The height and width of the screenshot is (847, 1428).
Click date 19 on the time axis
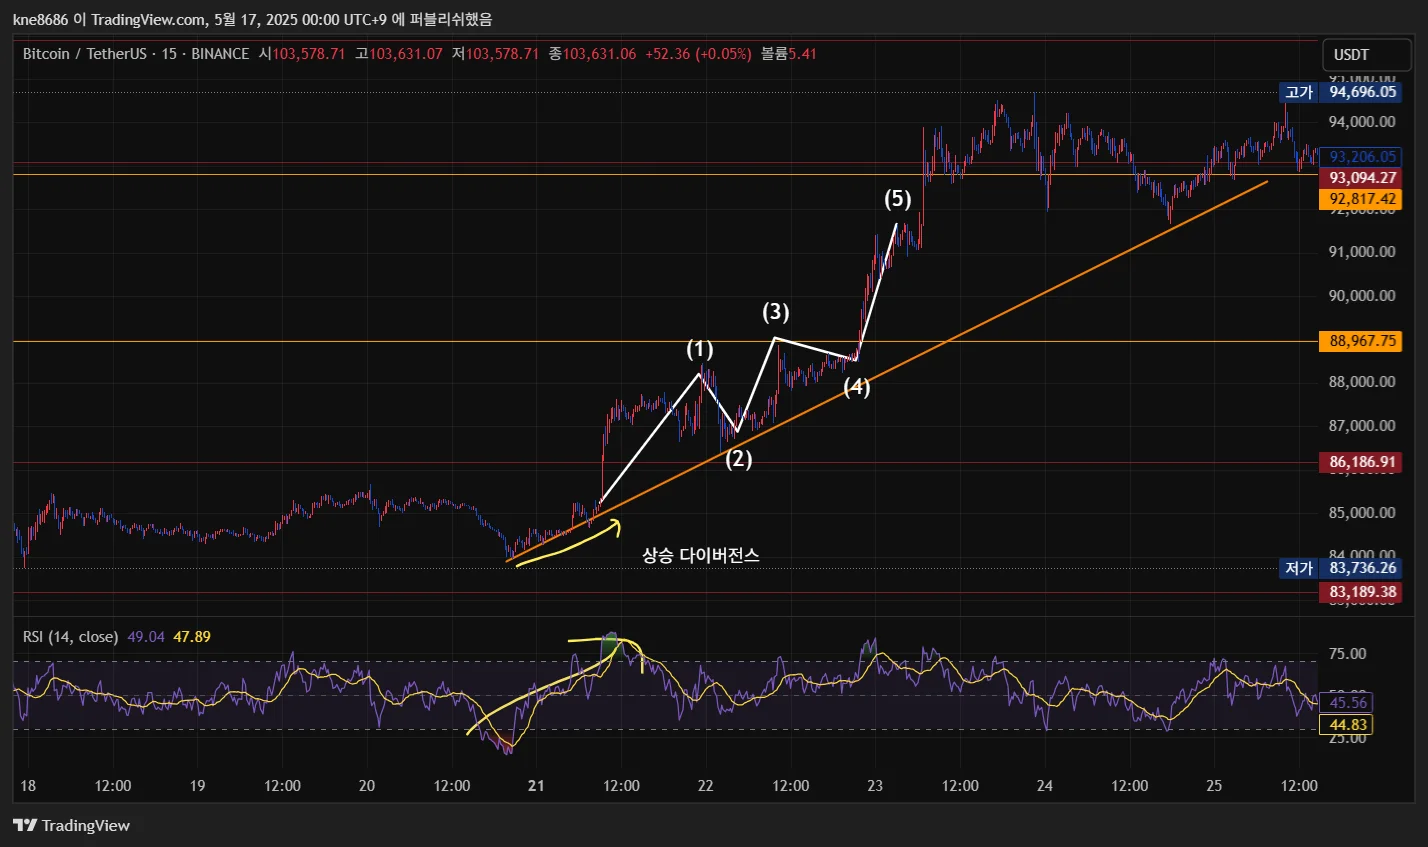[x=197, y=786]
